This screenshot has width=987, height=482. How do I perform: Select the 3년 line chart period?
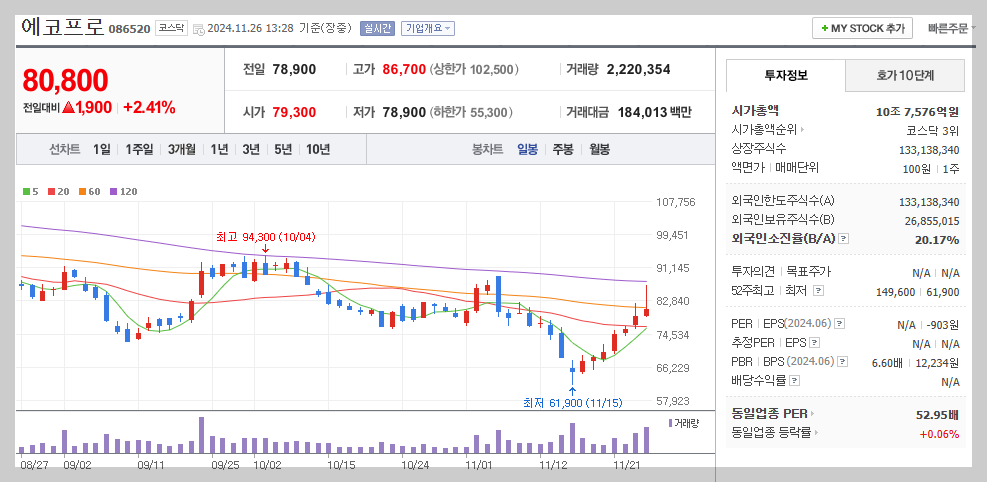251,150
